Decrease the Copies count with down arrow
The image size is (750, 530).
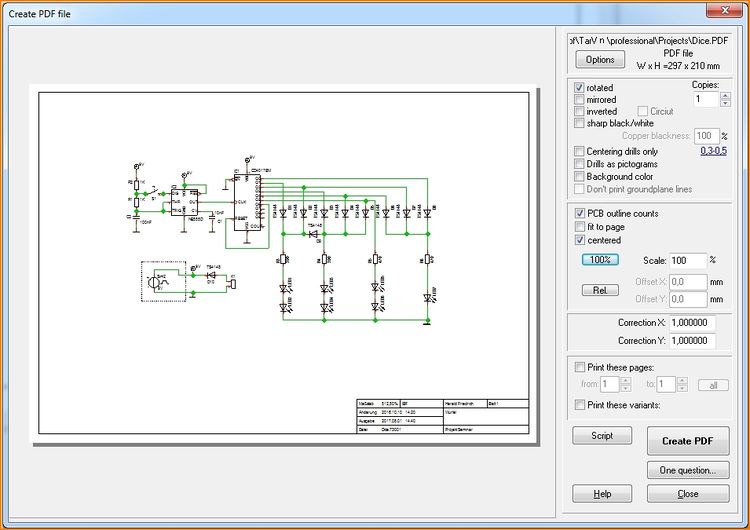pyautogui.click(x=724, y=104)
